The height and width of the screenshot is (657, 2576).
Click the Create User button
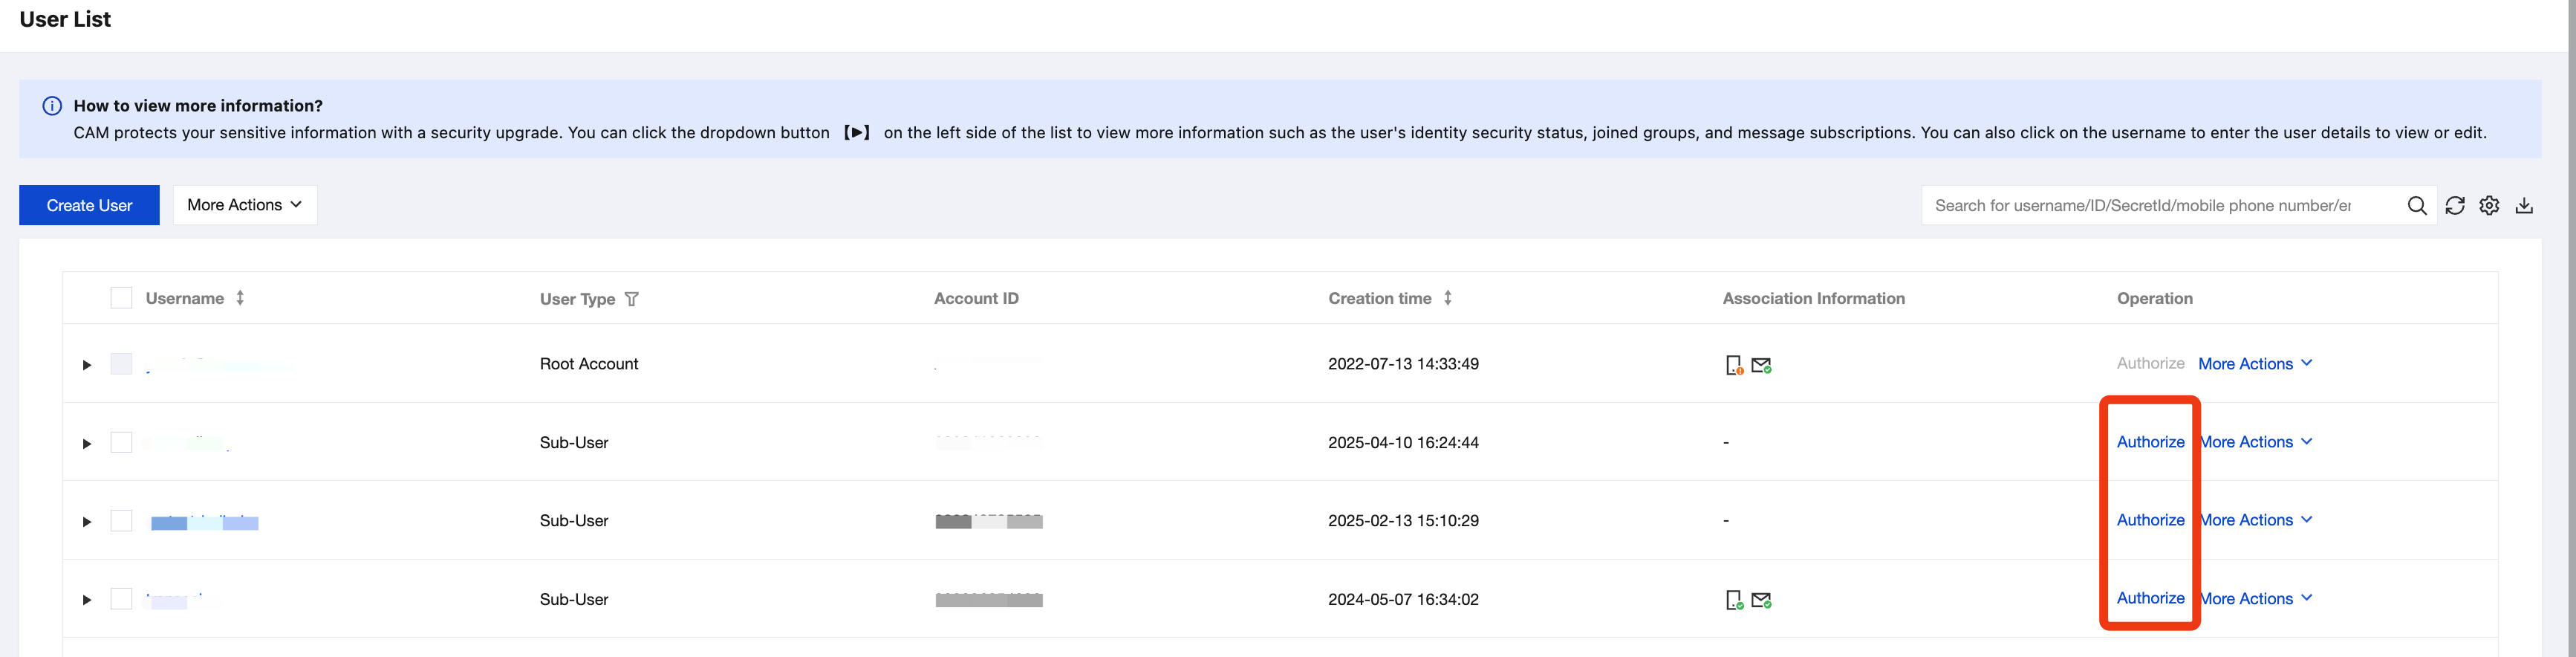tap(89, 205)
